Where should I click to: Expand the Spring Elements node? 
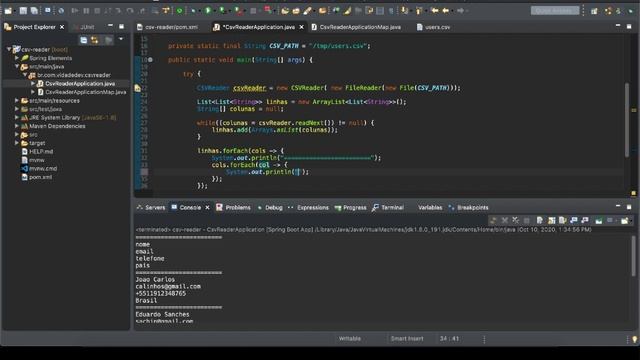coord(17,58)
